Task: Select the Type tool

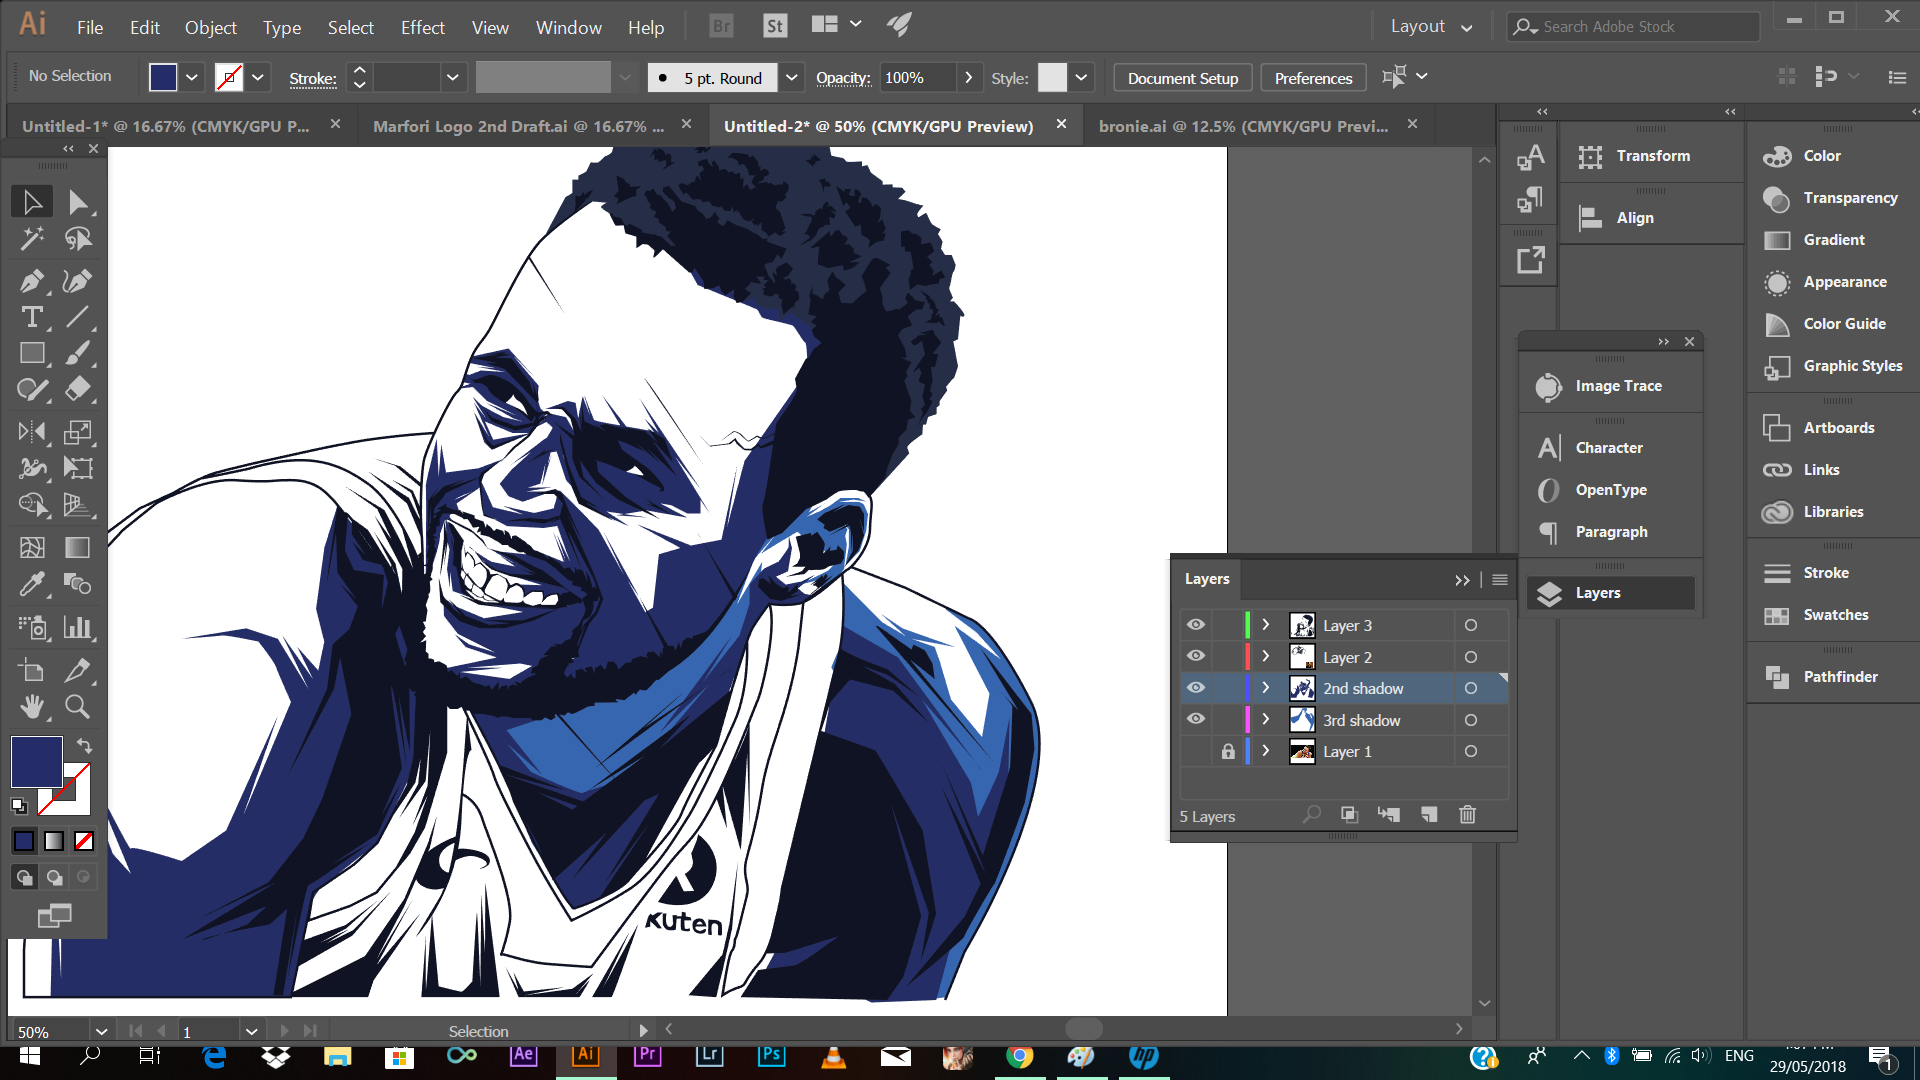Action: [32, 317]
